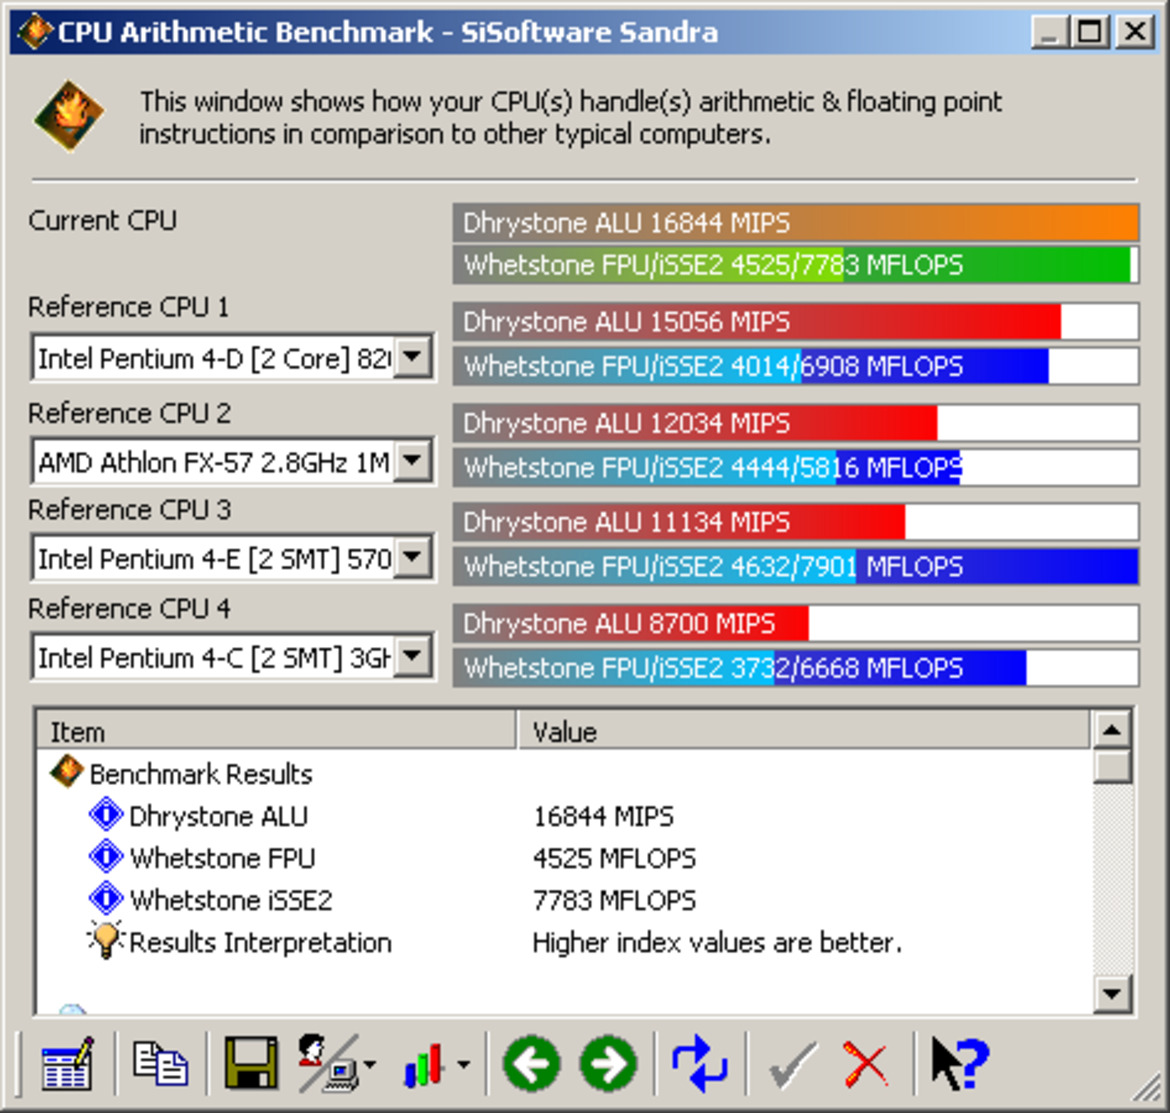1170x1113 pixels.
Task: Select the AMD Athlon FX-57 combo box field
Action: click(232, 461)
